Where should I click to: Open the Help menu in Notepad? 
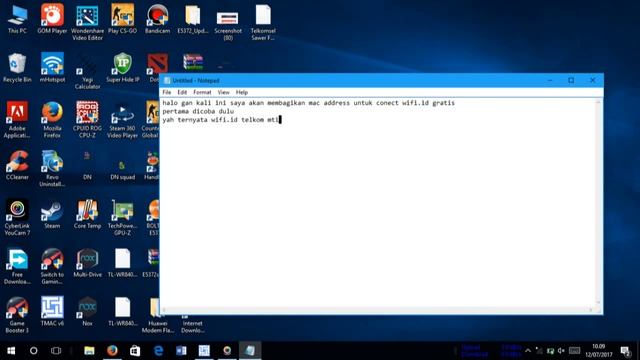click(242, 92)
